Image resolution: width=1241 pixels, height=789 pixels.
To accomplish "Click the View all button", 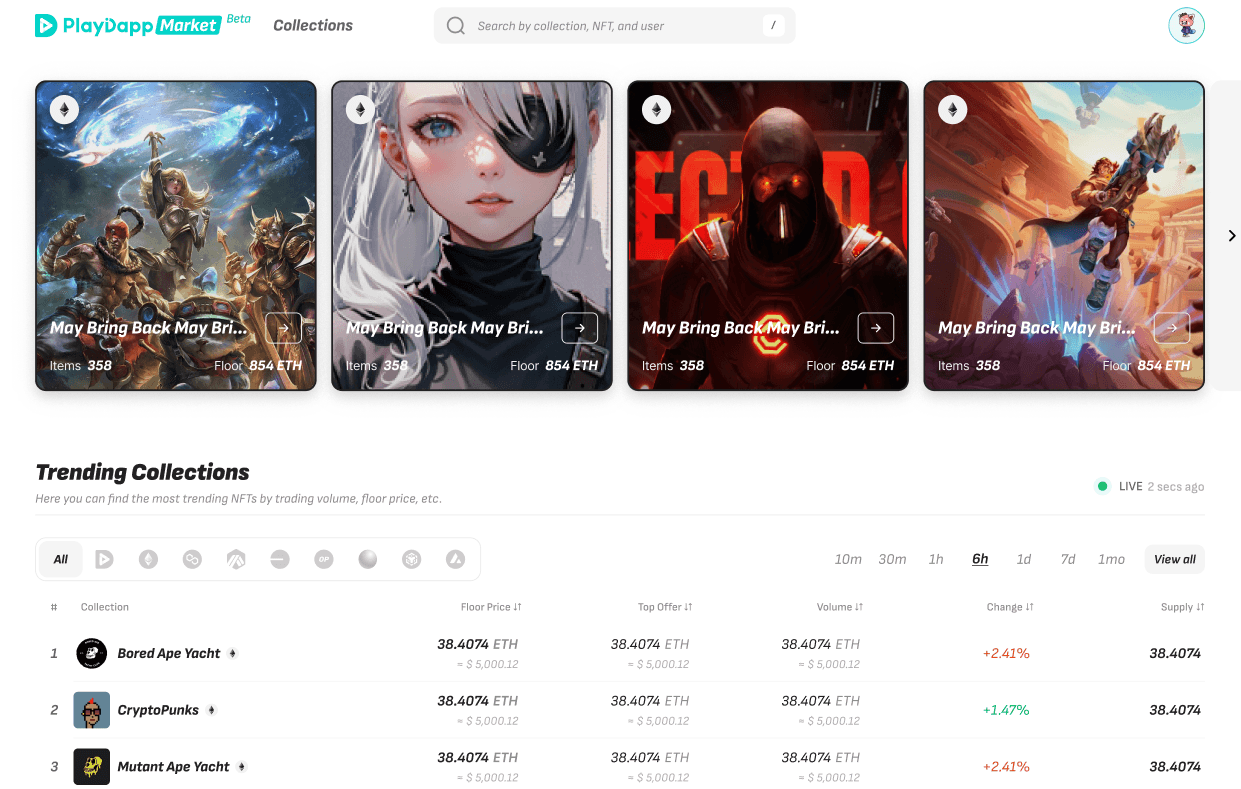I will coord(1175,559).
